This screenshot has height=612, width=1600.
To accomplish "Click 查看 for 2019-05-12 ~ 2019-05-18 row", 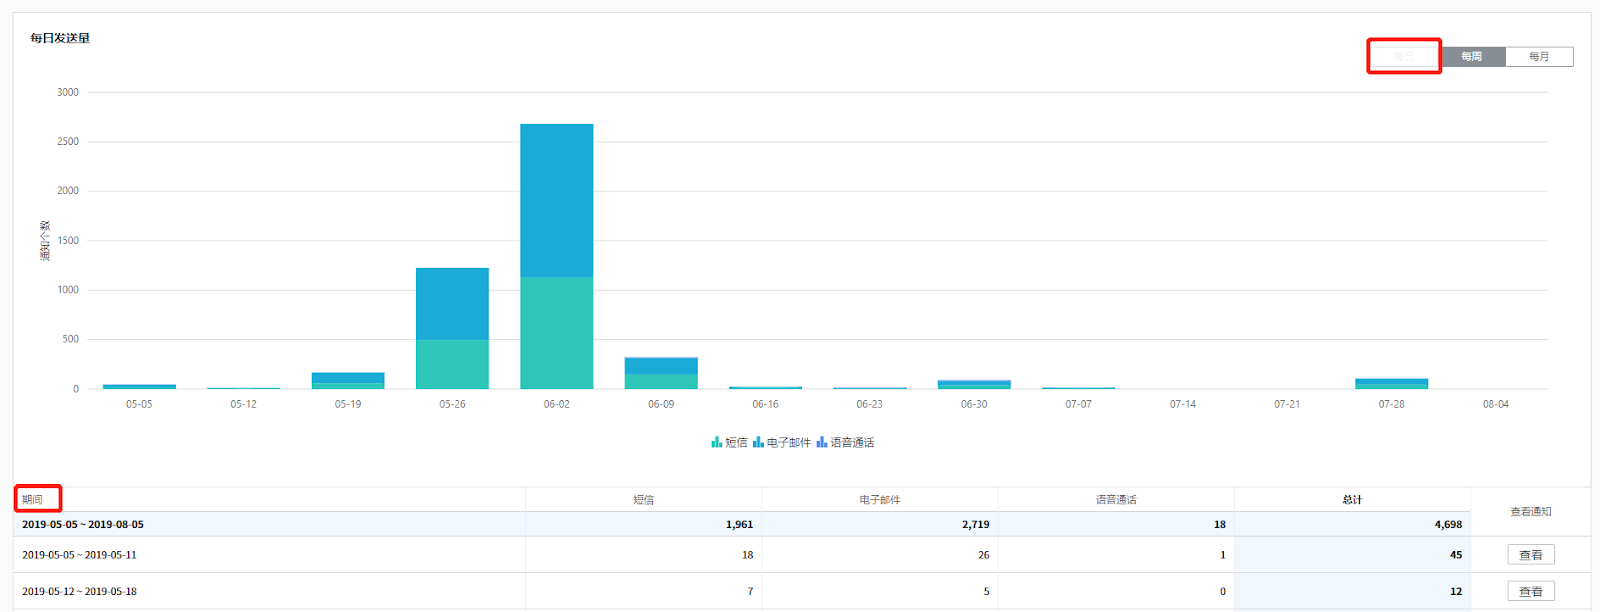I will (1530, 592).
